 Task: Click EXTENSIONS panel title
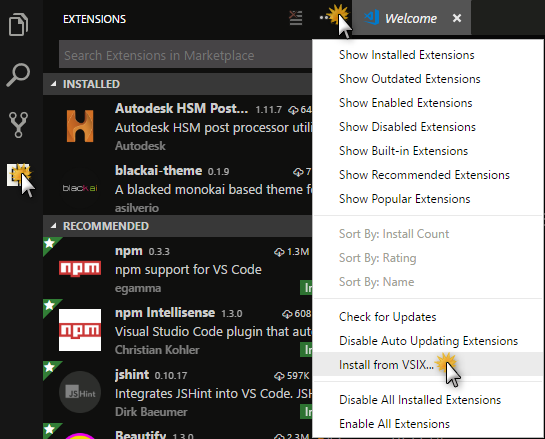tap(95, 19)
